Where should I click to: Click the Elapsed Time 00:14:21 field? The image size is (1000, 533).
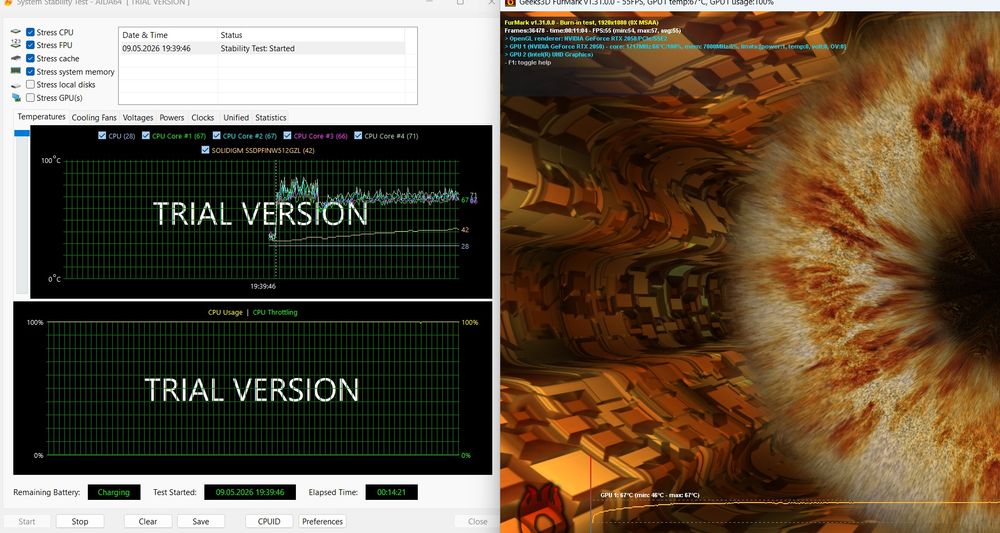point(392,492)
